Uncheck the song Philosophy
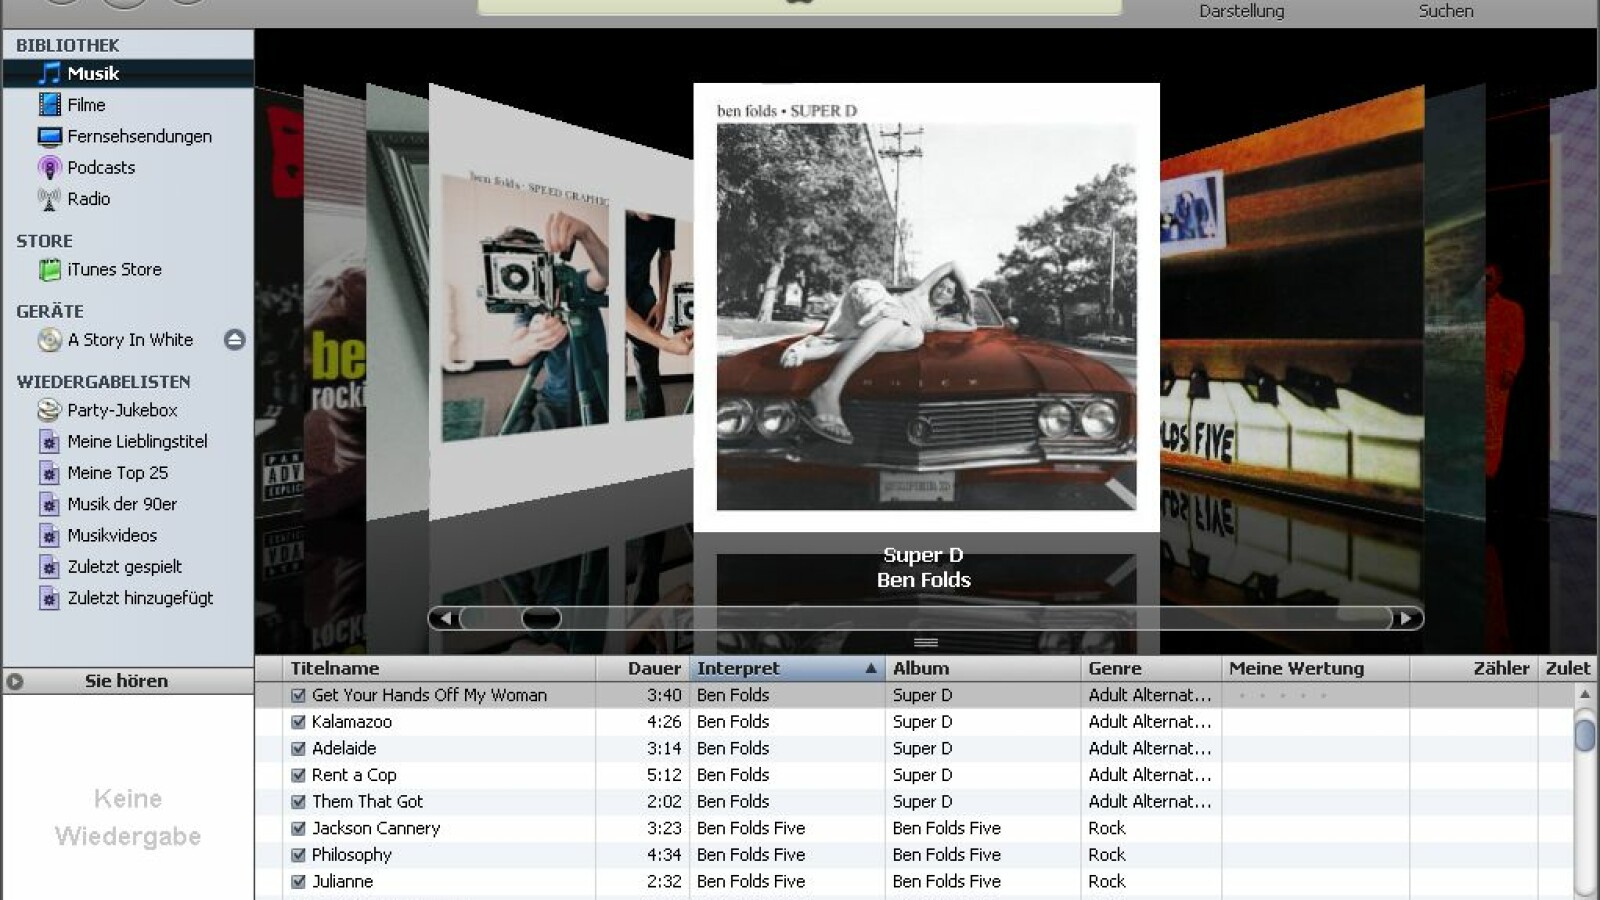 298,854
